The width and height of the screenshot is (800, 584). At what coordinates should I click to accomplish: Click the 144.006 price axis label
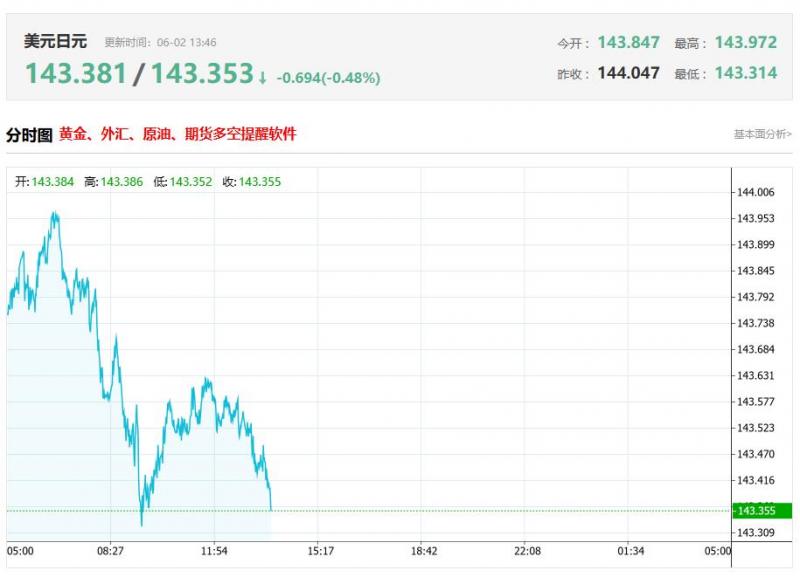(x=756, y=192)
